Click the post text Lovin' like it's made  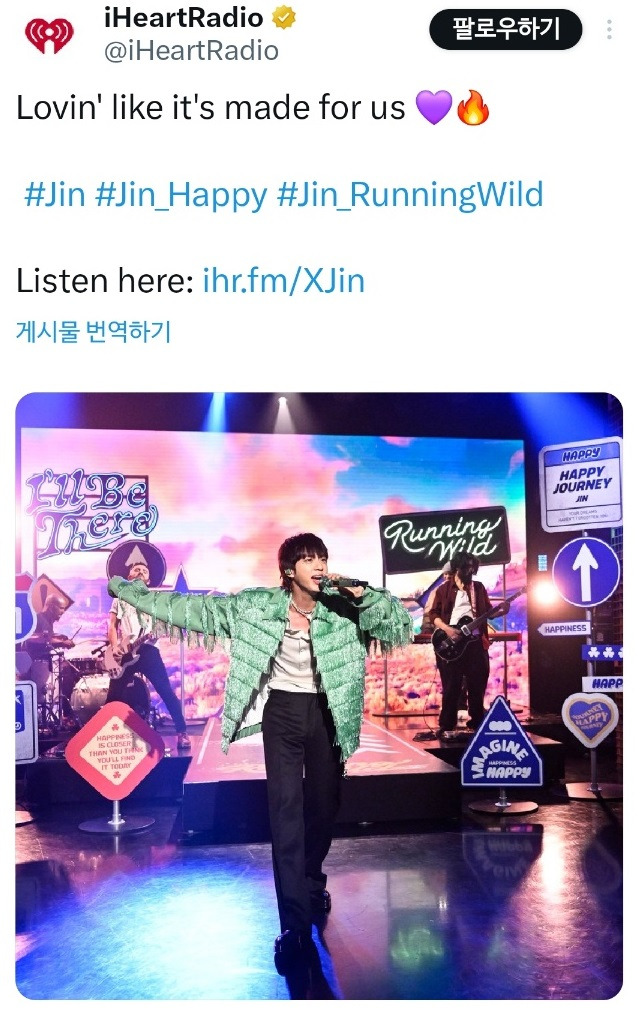210,107
